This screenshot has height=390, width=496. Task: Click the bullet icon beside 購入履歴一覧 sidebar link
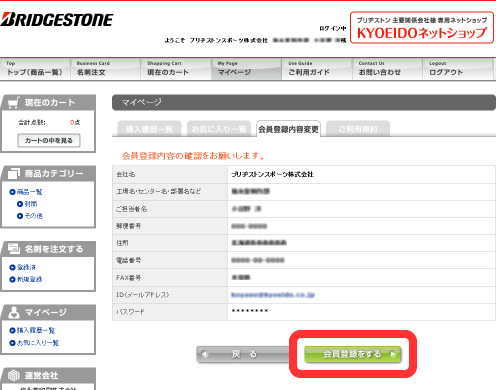point(12,330)
